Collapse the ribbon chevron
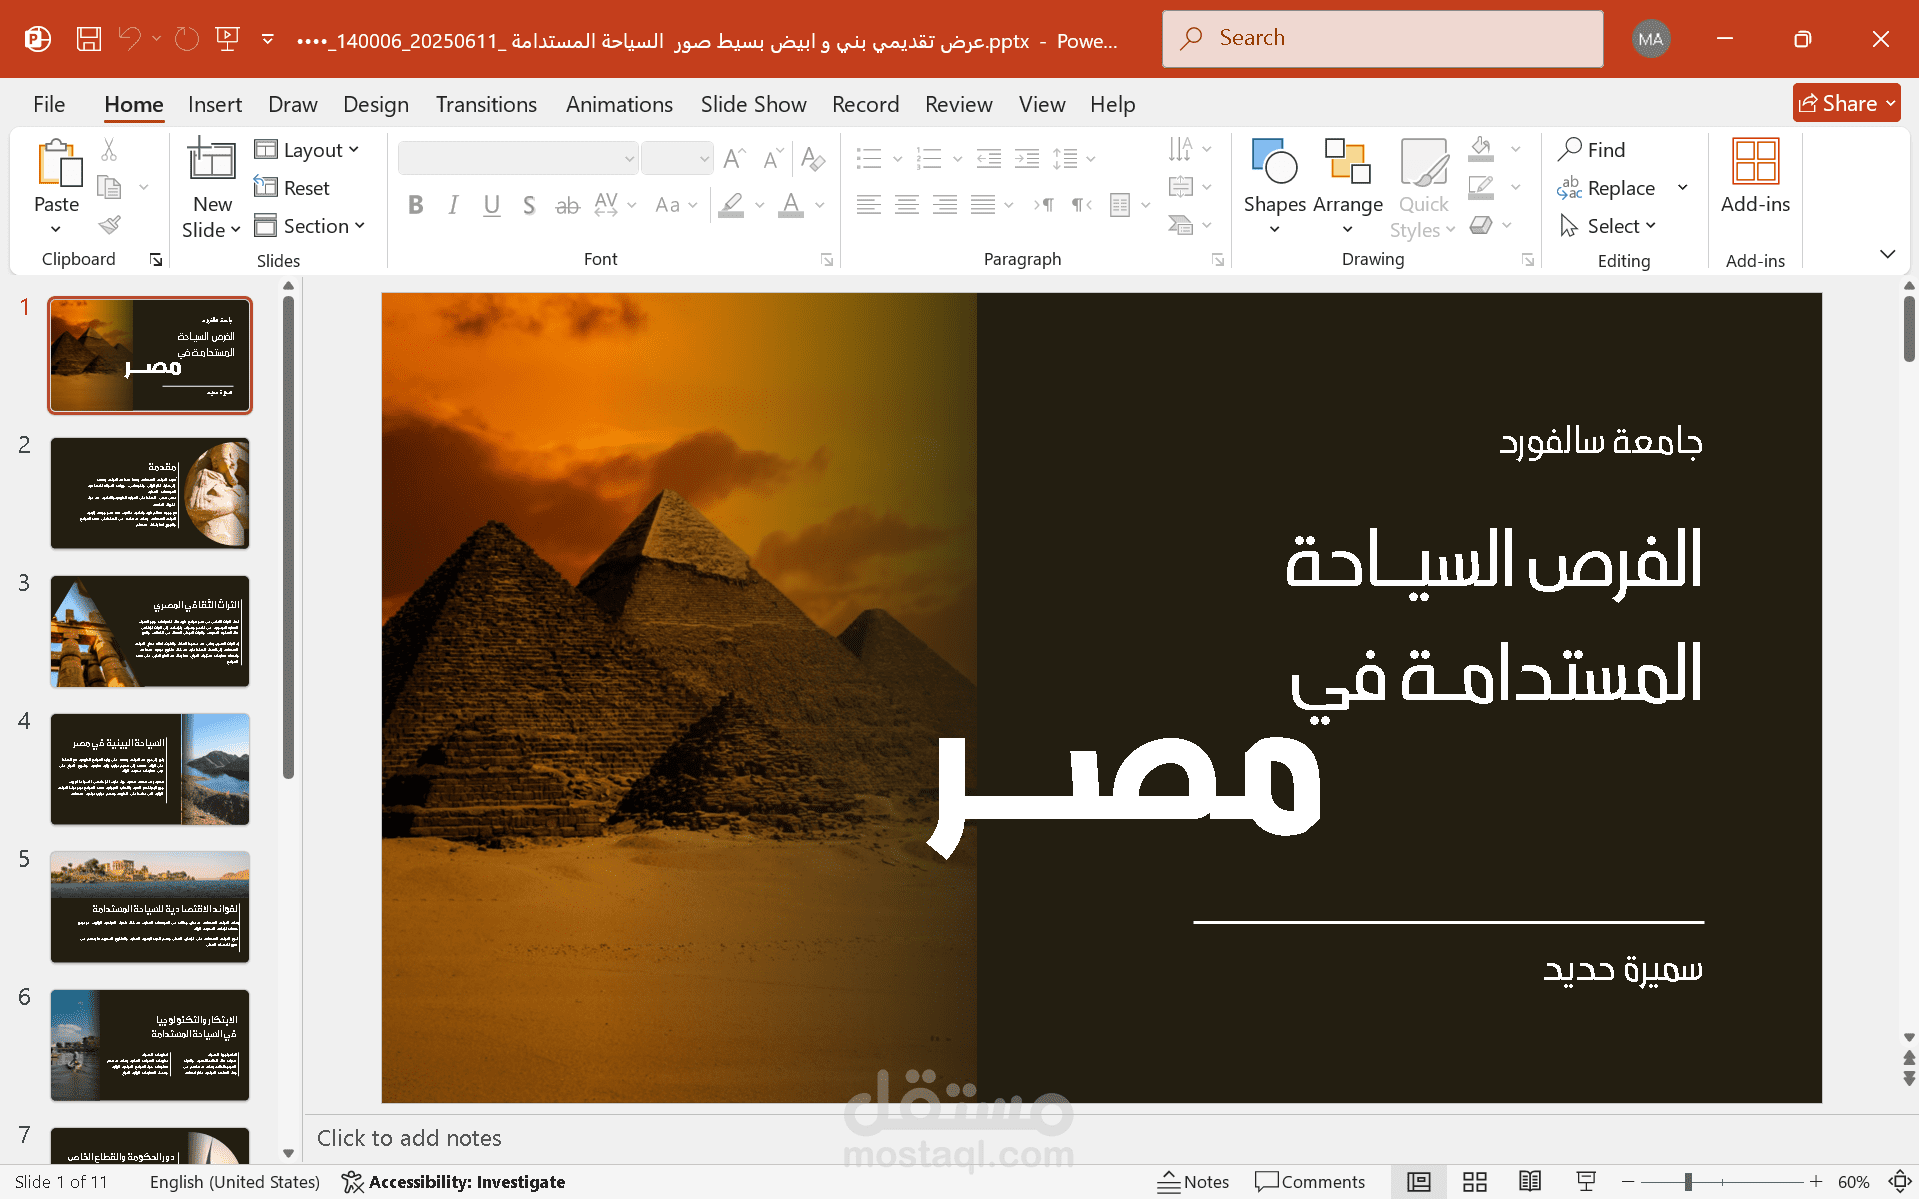The height and width of the screenshot is (1199, 1919). [x=1888, y=254]
